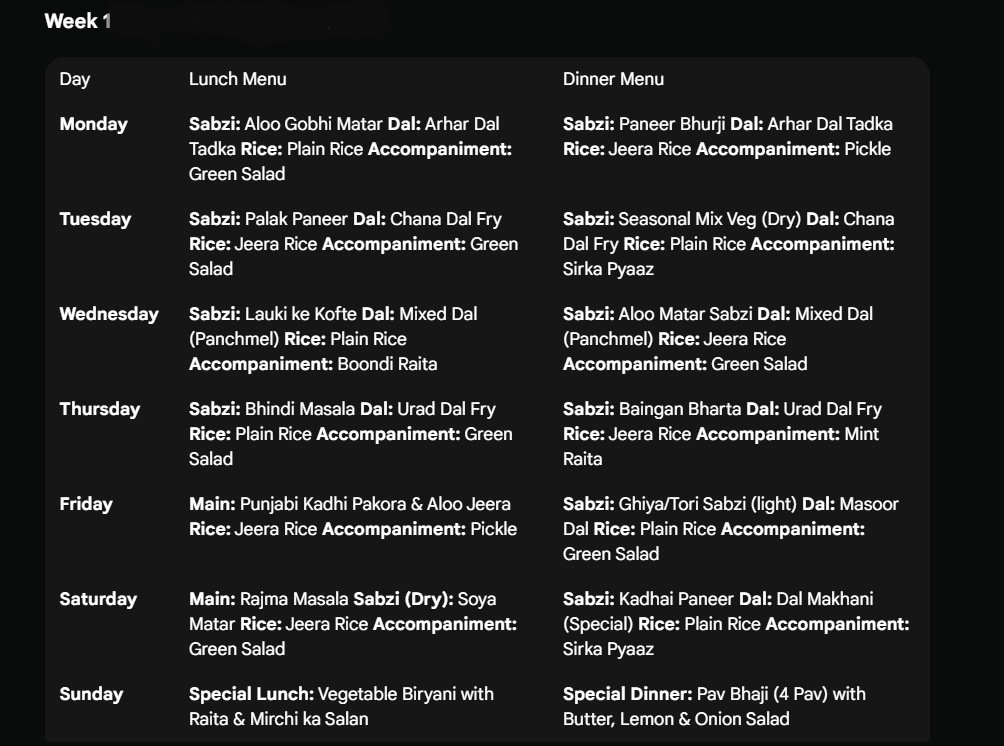Click Monday dinner cell with Paneer Bhurji

click(727, 137)
